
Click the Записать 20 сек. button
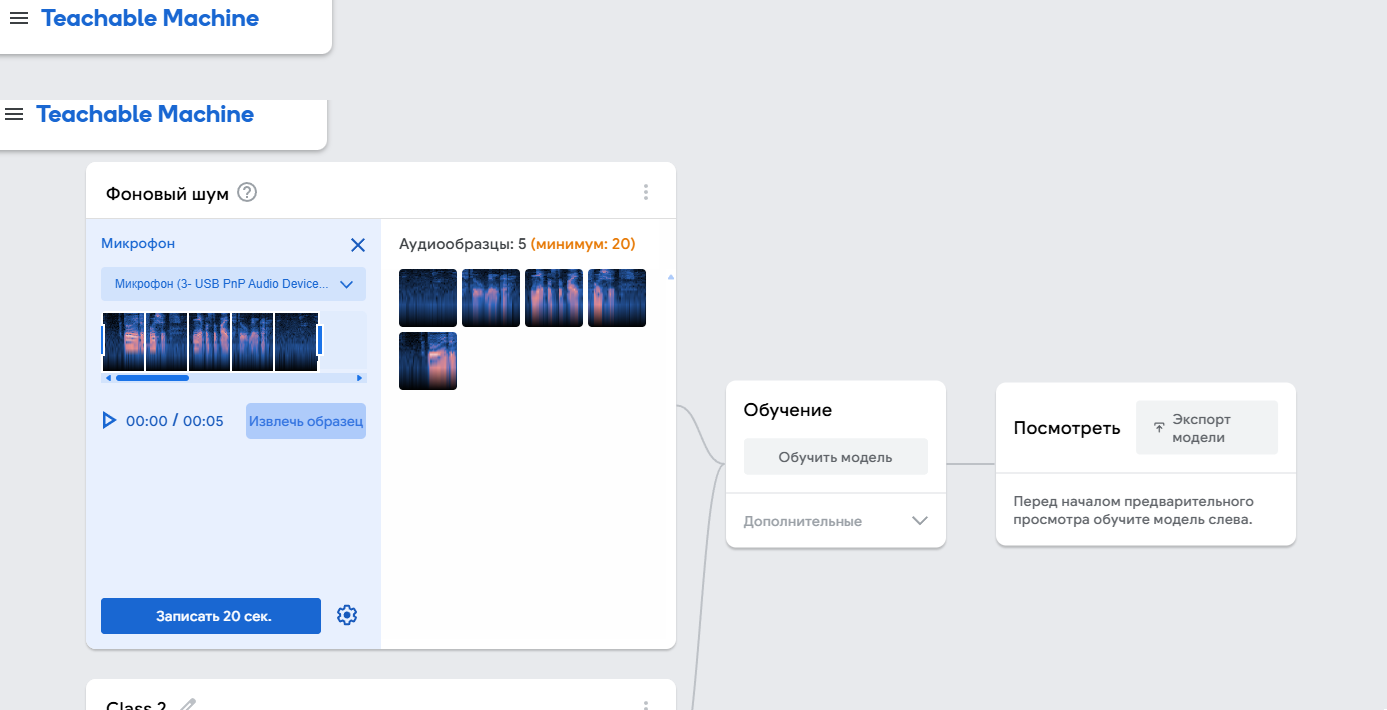pos(211,616)
